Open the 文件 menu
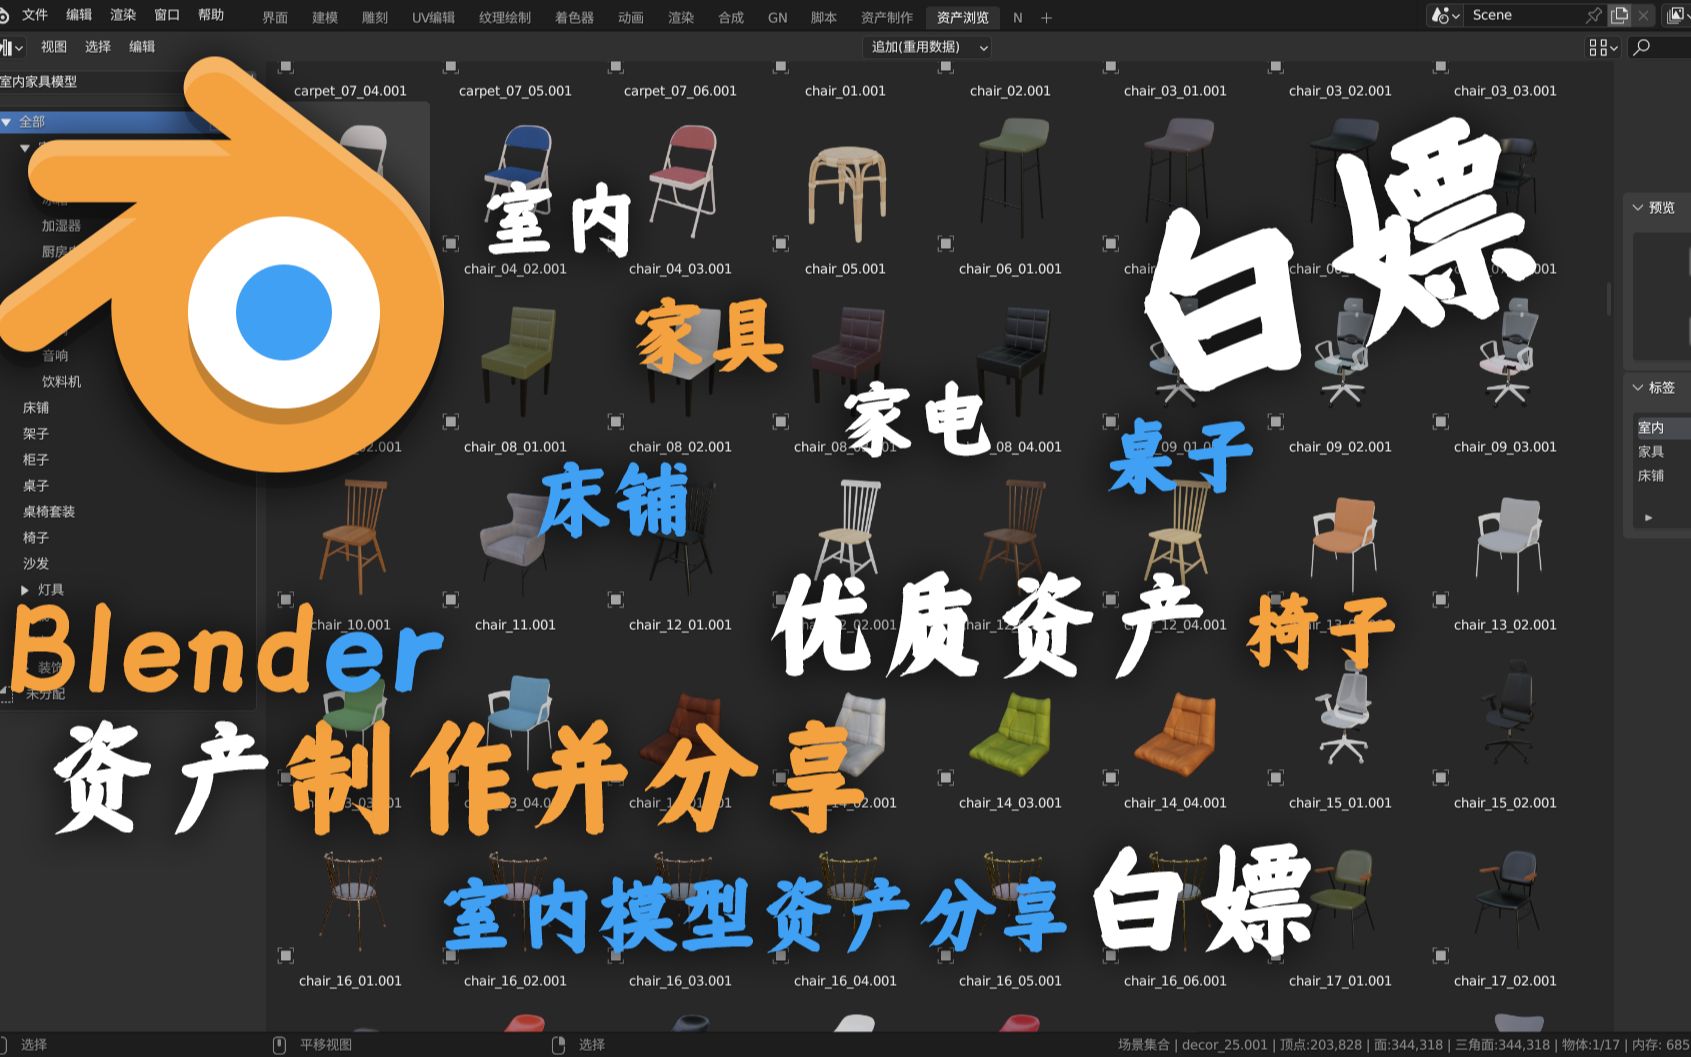The width and height of the screenshot is (1691, 1057). click(x=35, y=15)
